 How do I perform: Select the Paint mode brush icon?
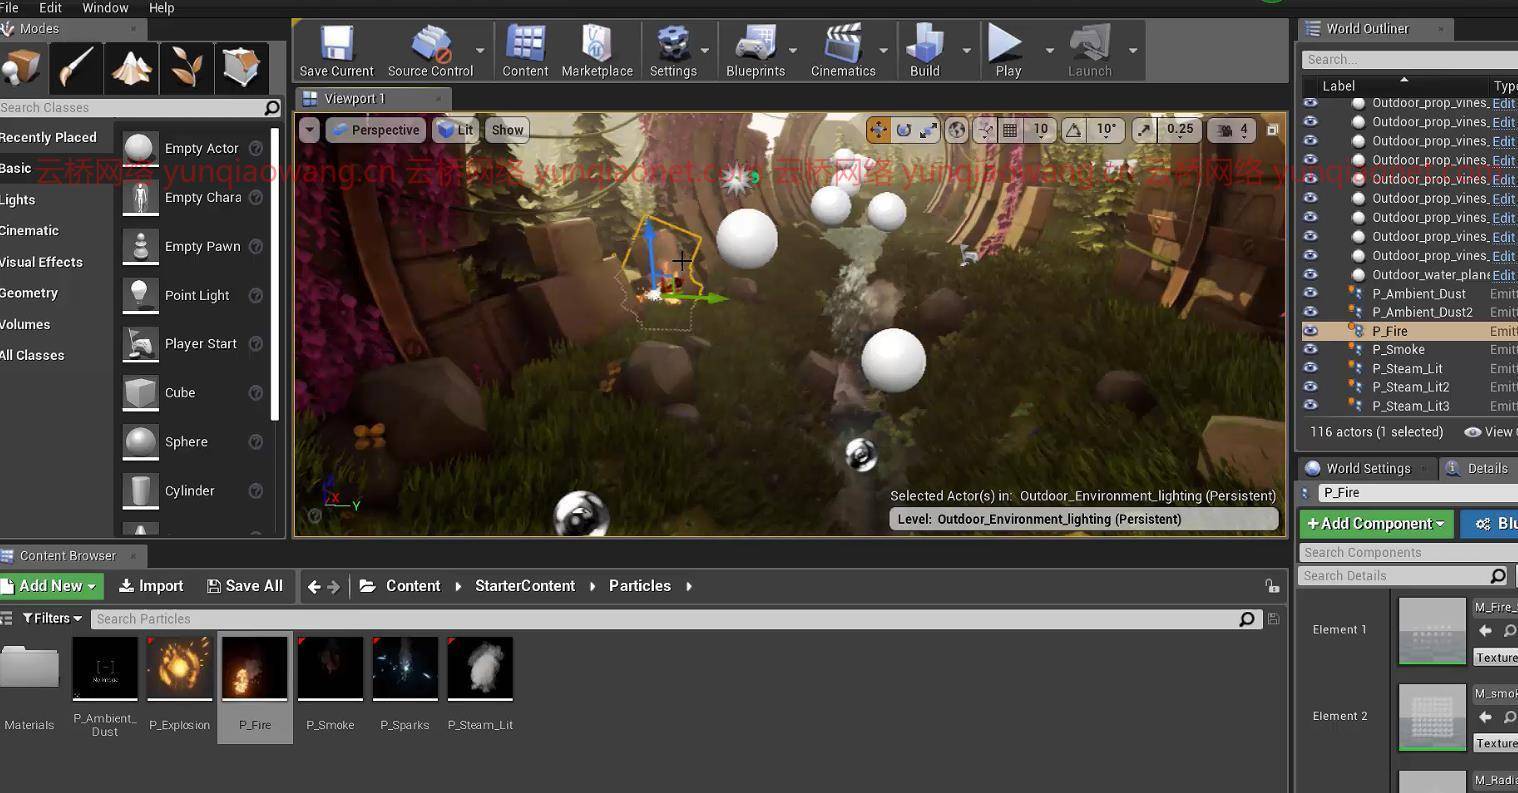(x=76, y=67)
